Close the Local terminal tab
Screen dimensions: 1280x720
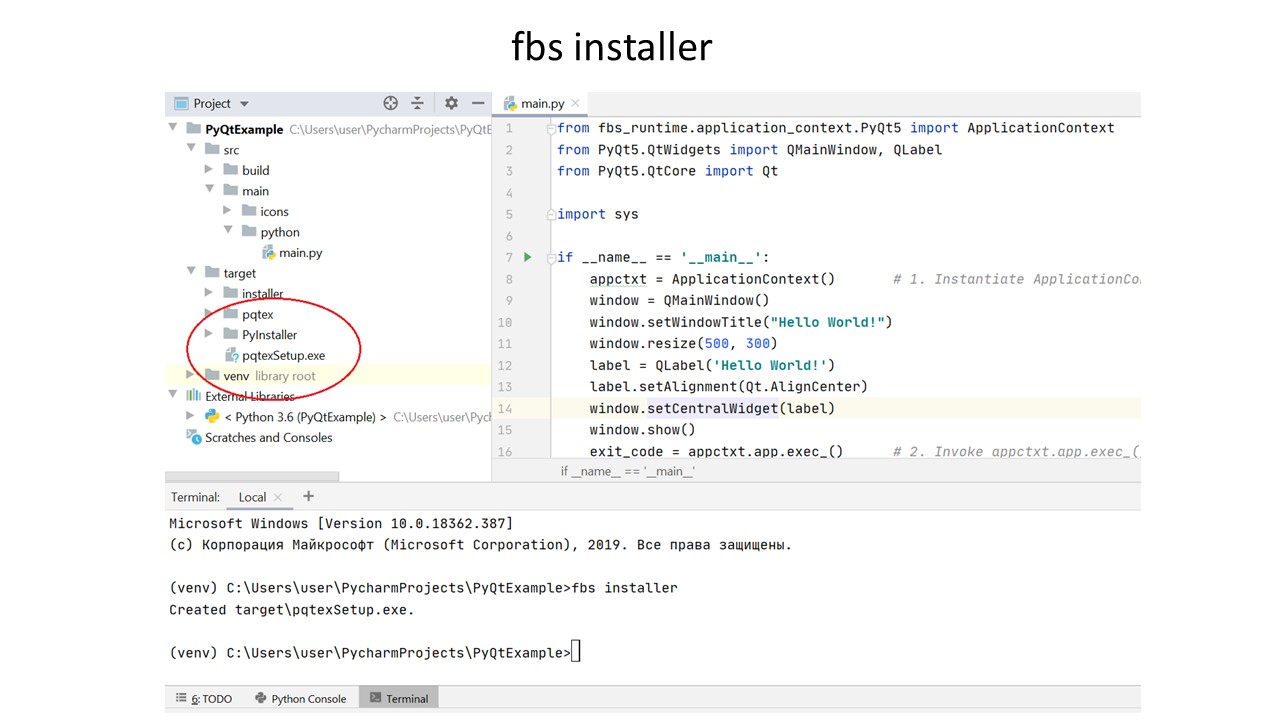(278, 497)
